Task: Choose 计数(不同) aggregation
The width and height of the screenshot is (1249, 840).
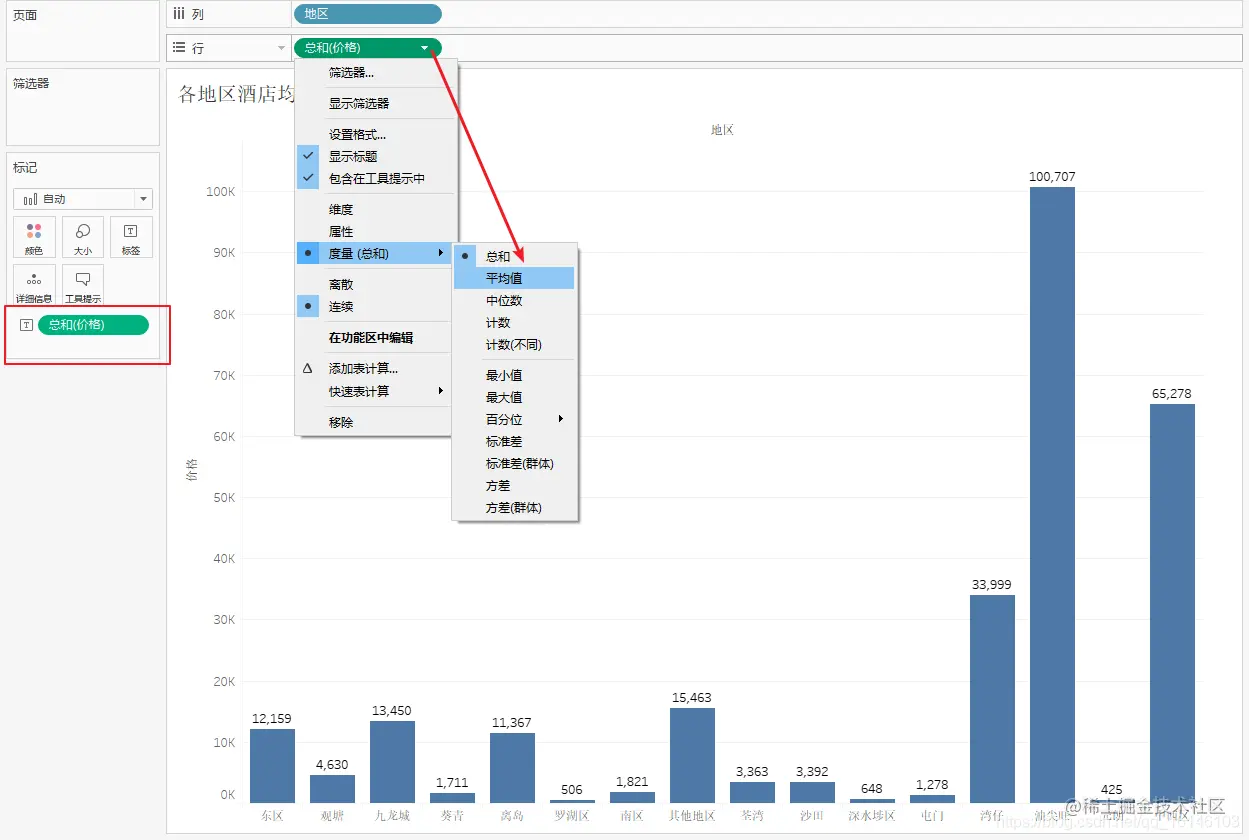Action: (x=515, y=344)
